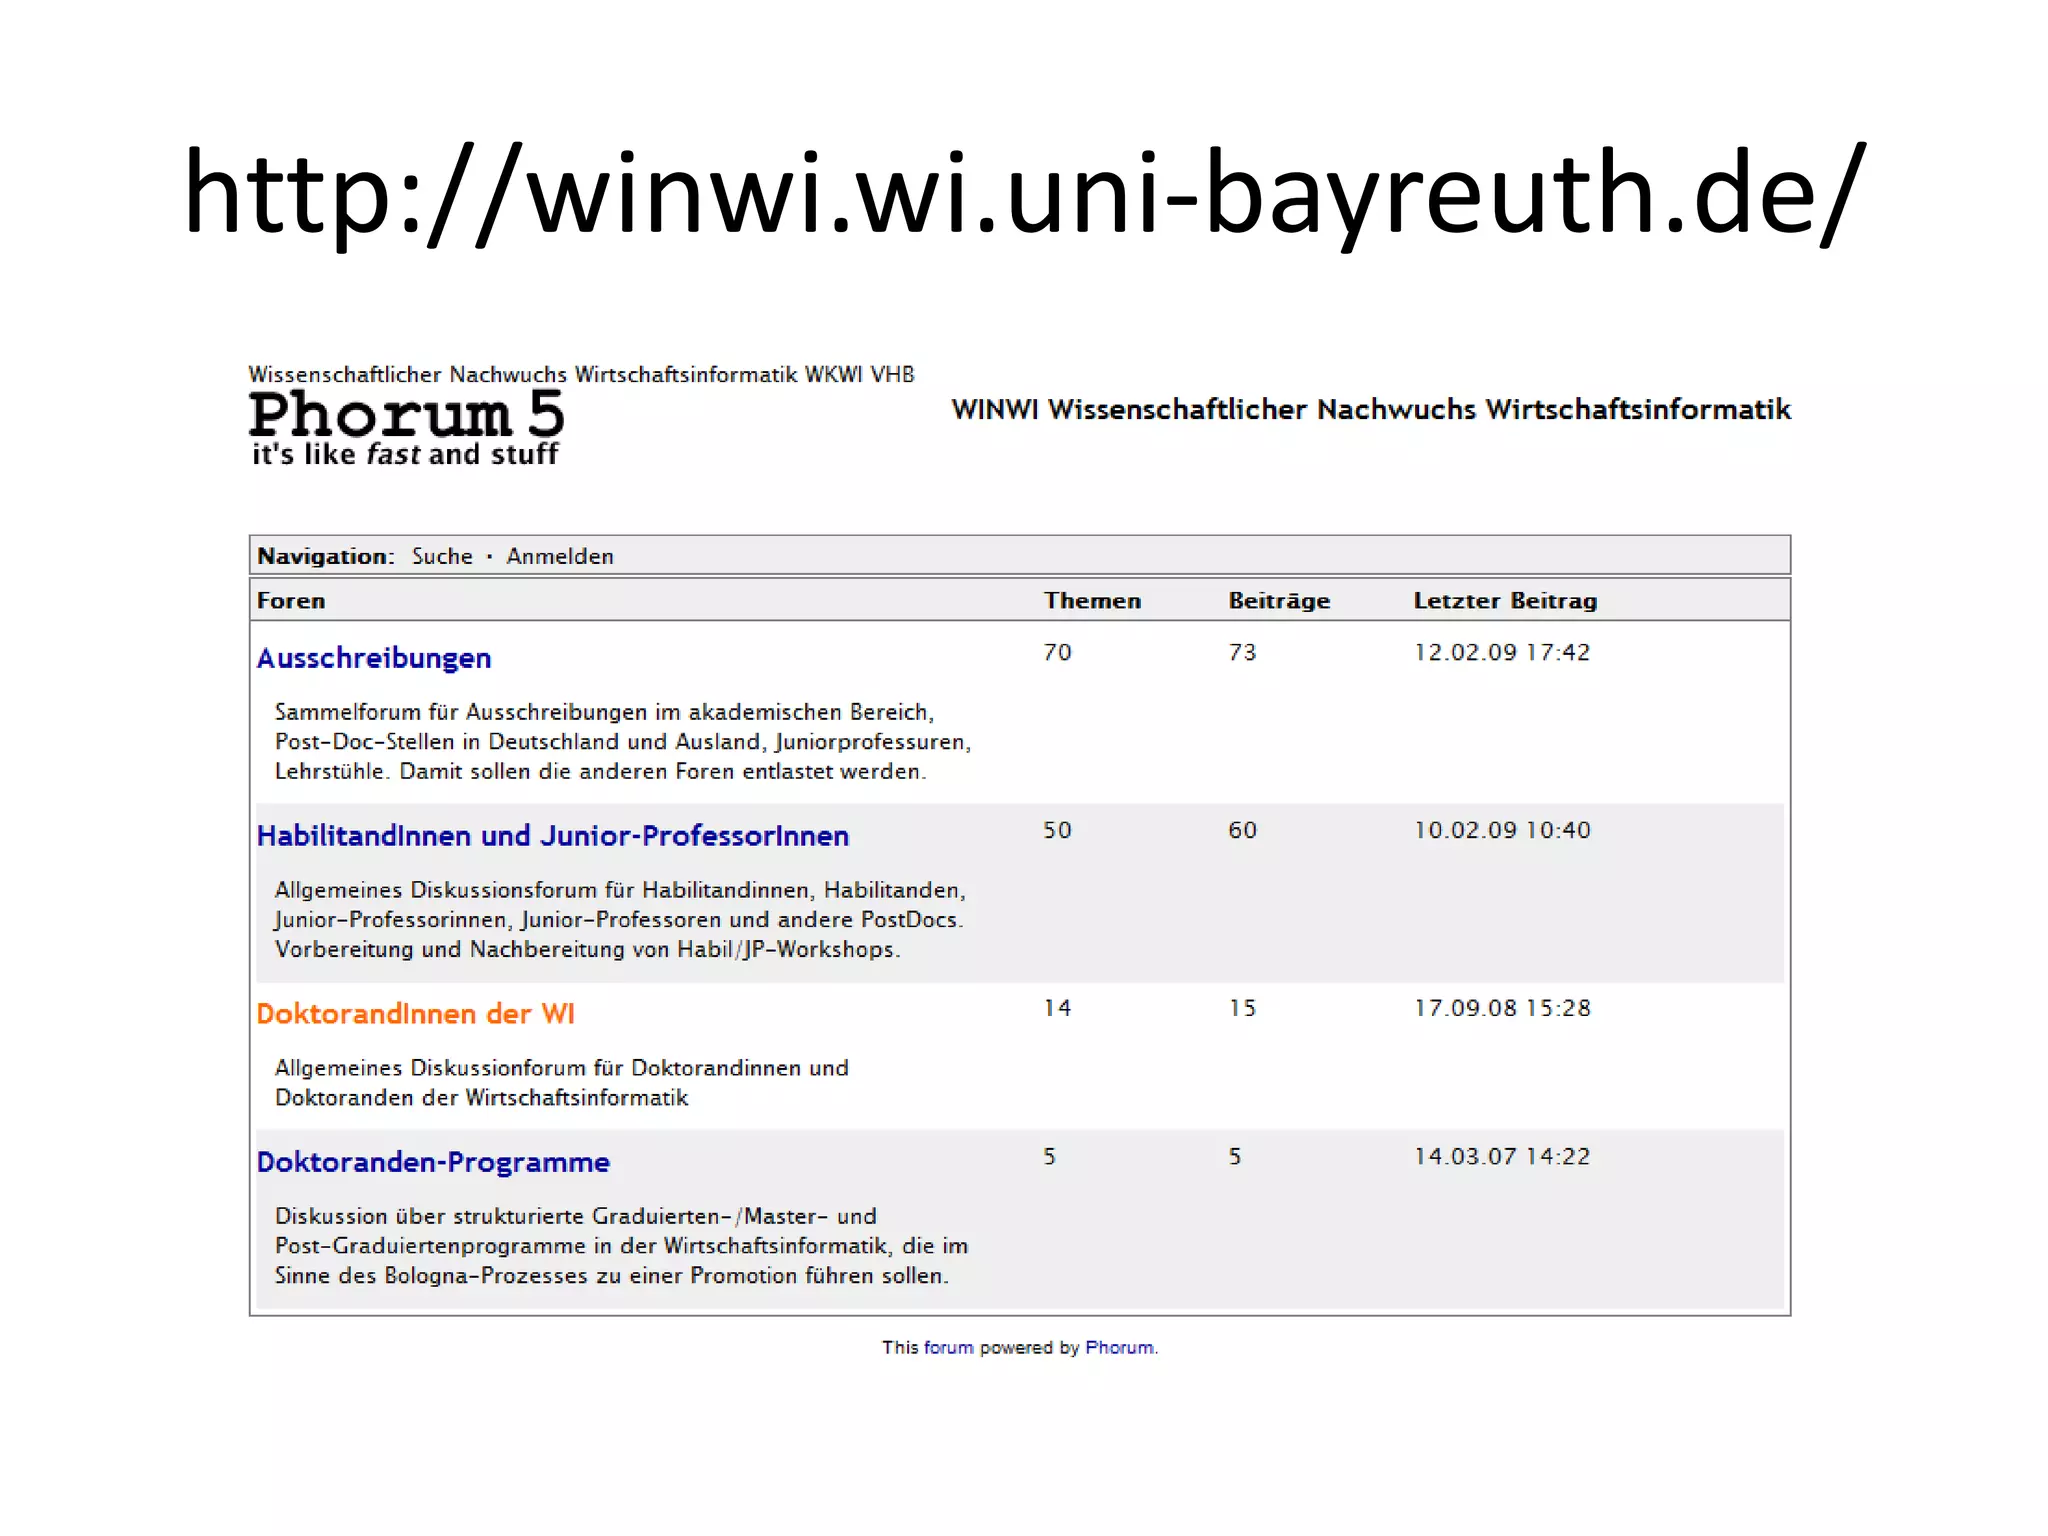
Task: Open the Suche navigation link
Action: pyautogui.click(x=442, y=556)
